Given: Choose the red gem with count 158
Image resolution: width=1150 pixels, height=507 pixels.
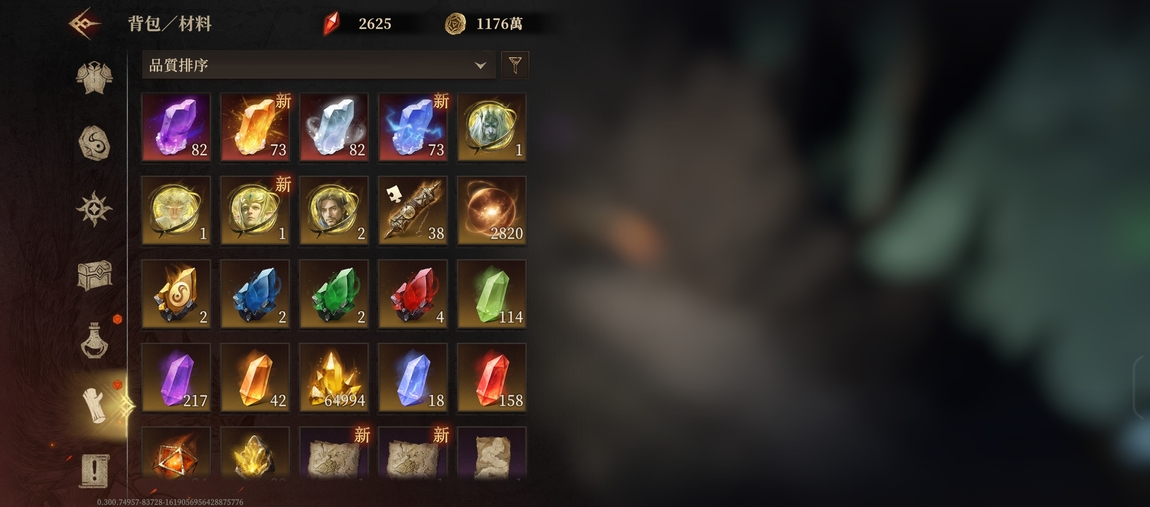Looking at the screenshot, I should tap(491, 378).
